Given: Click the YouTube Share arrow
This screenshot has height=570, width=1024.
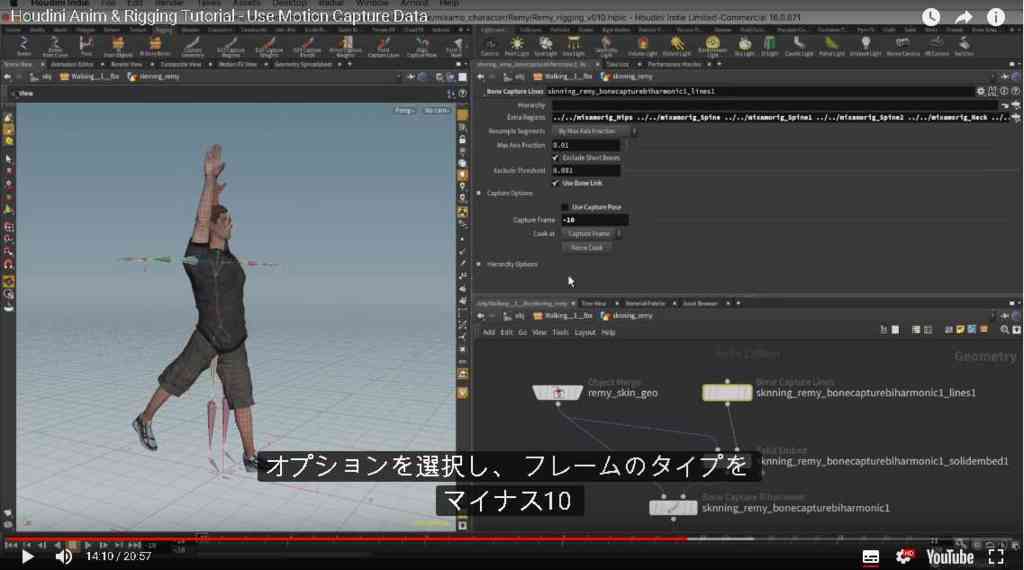Looking at the screenshot, I should pyautogui.click(x=963, y=17).
